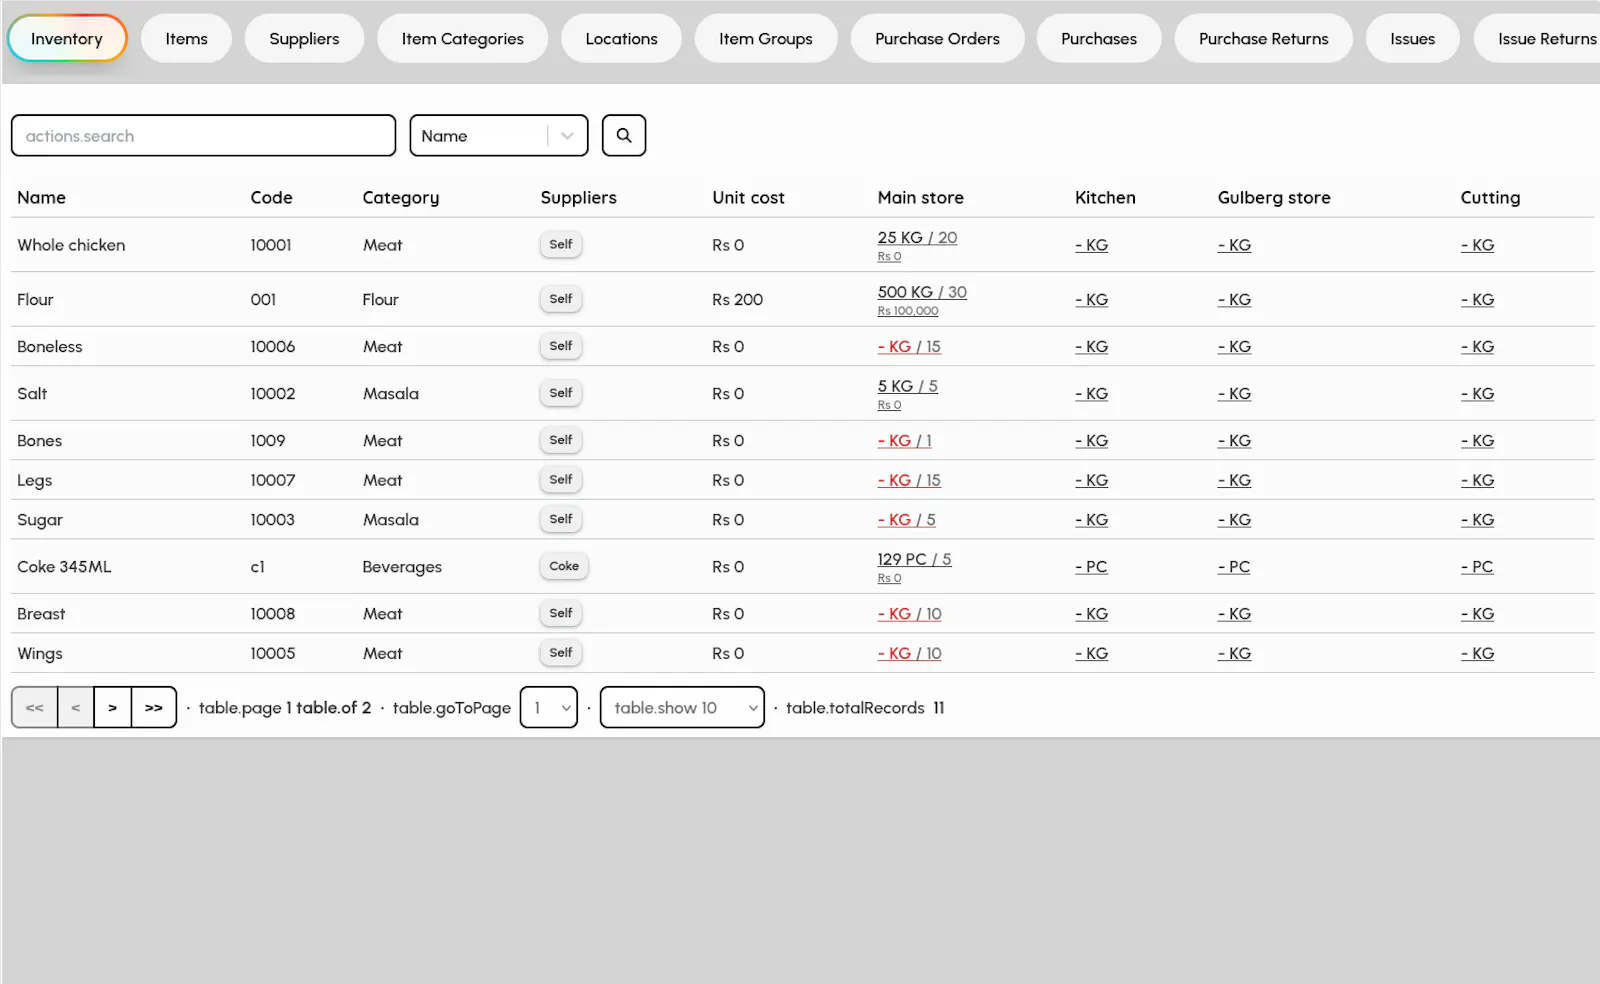1600x984 pixels.
Task: Open the Inventory tab
Action: (x=67, y=39)
